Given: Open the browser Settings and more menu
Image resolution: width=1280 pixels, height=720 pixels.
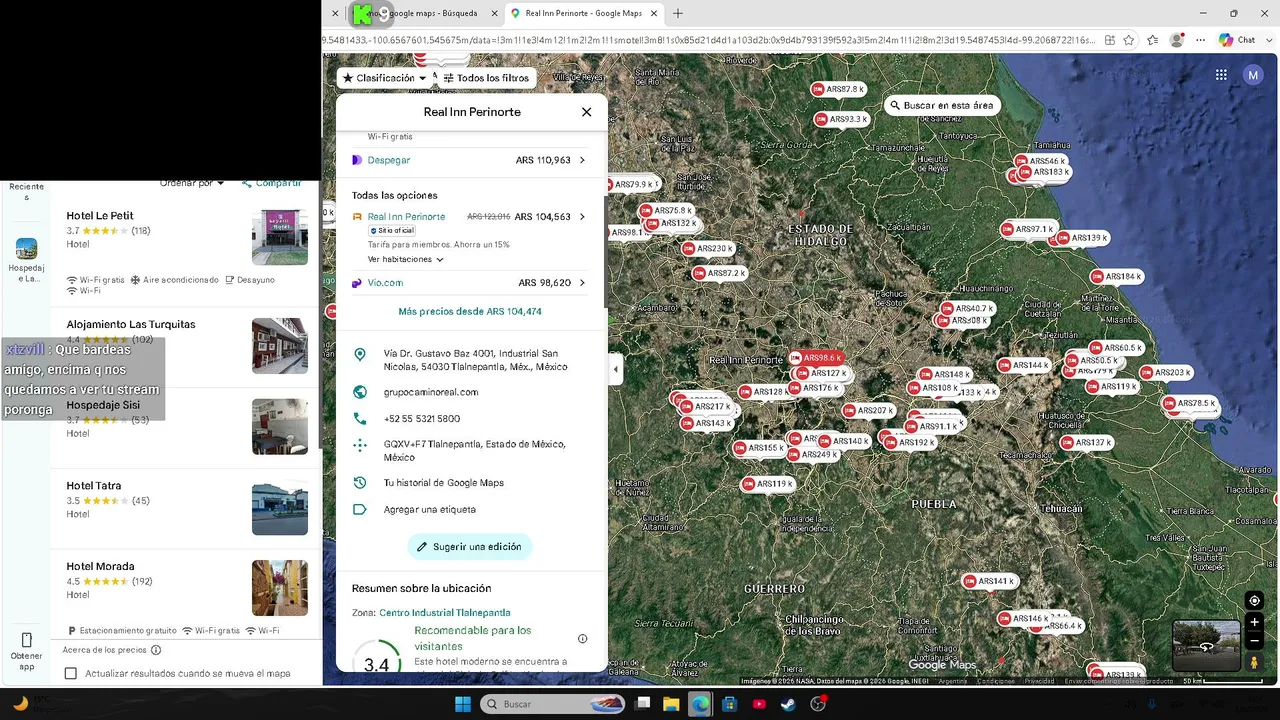Looking at the screenshot, I should (1200, 40).
